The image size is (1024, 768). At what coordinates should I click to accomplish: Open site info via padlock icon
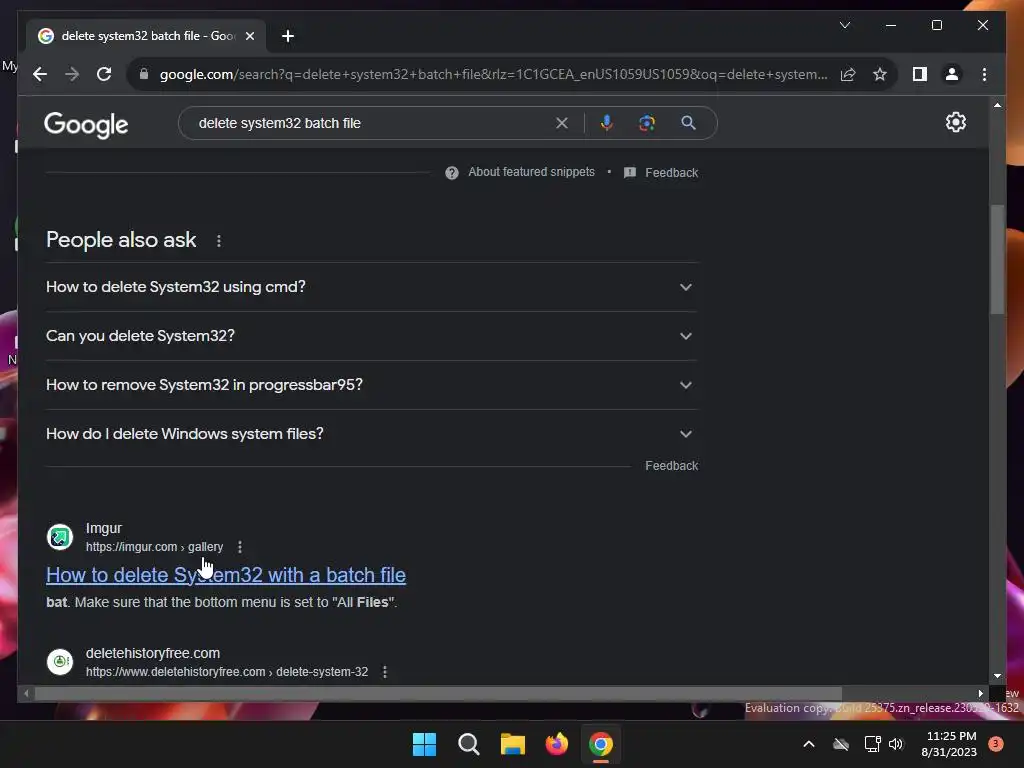click(144, 74)
